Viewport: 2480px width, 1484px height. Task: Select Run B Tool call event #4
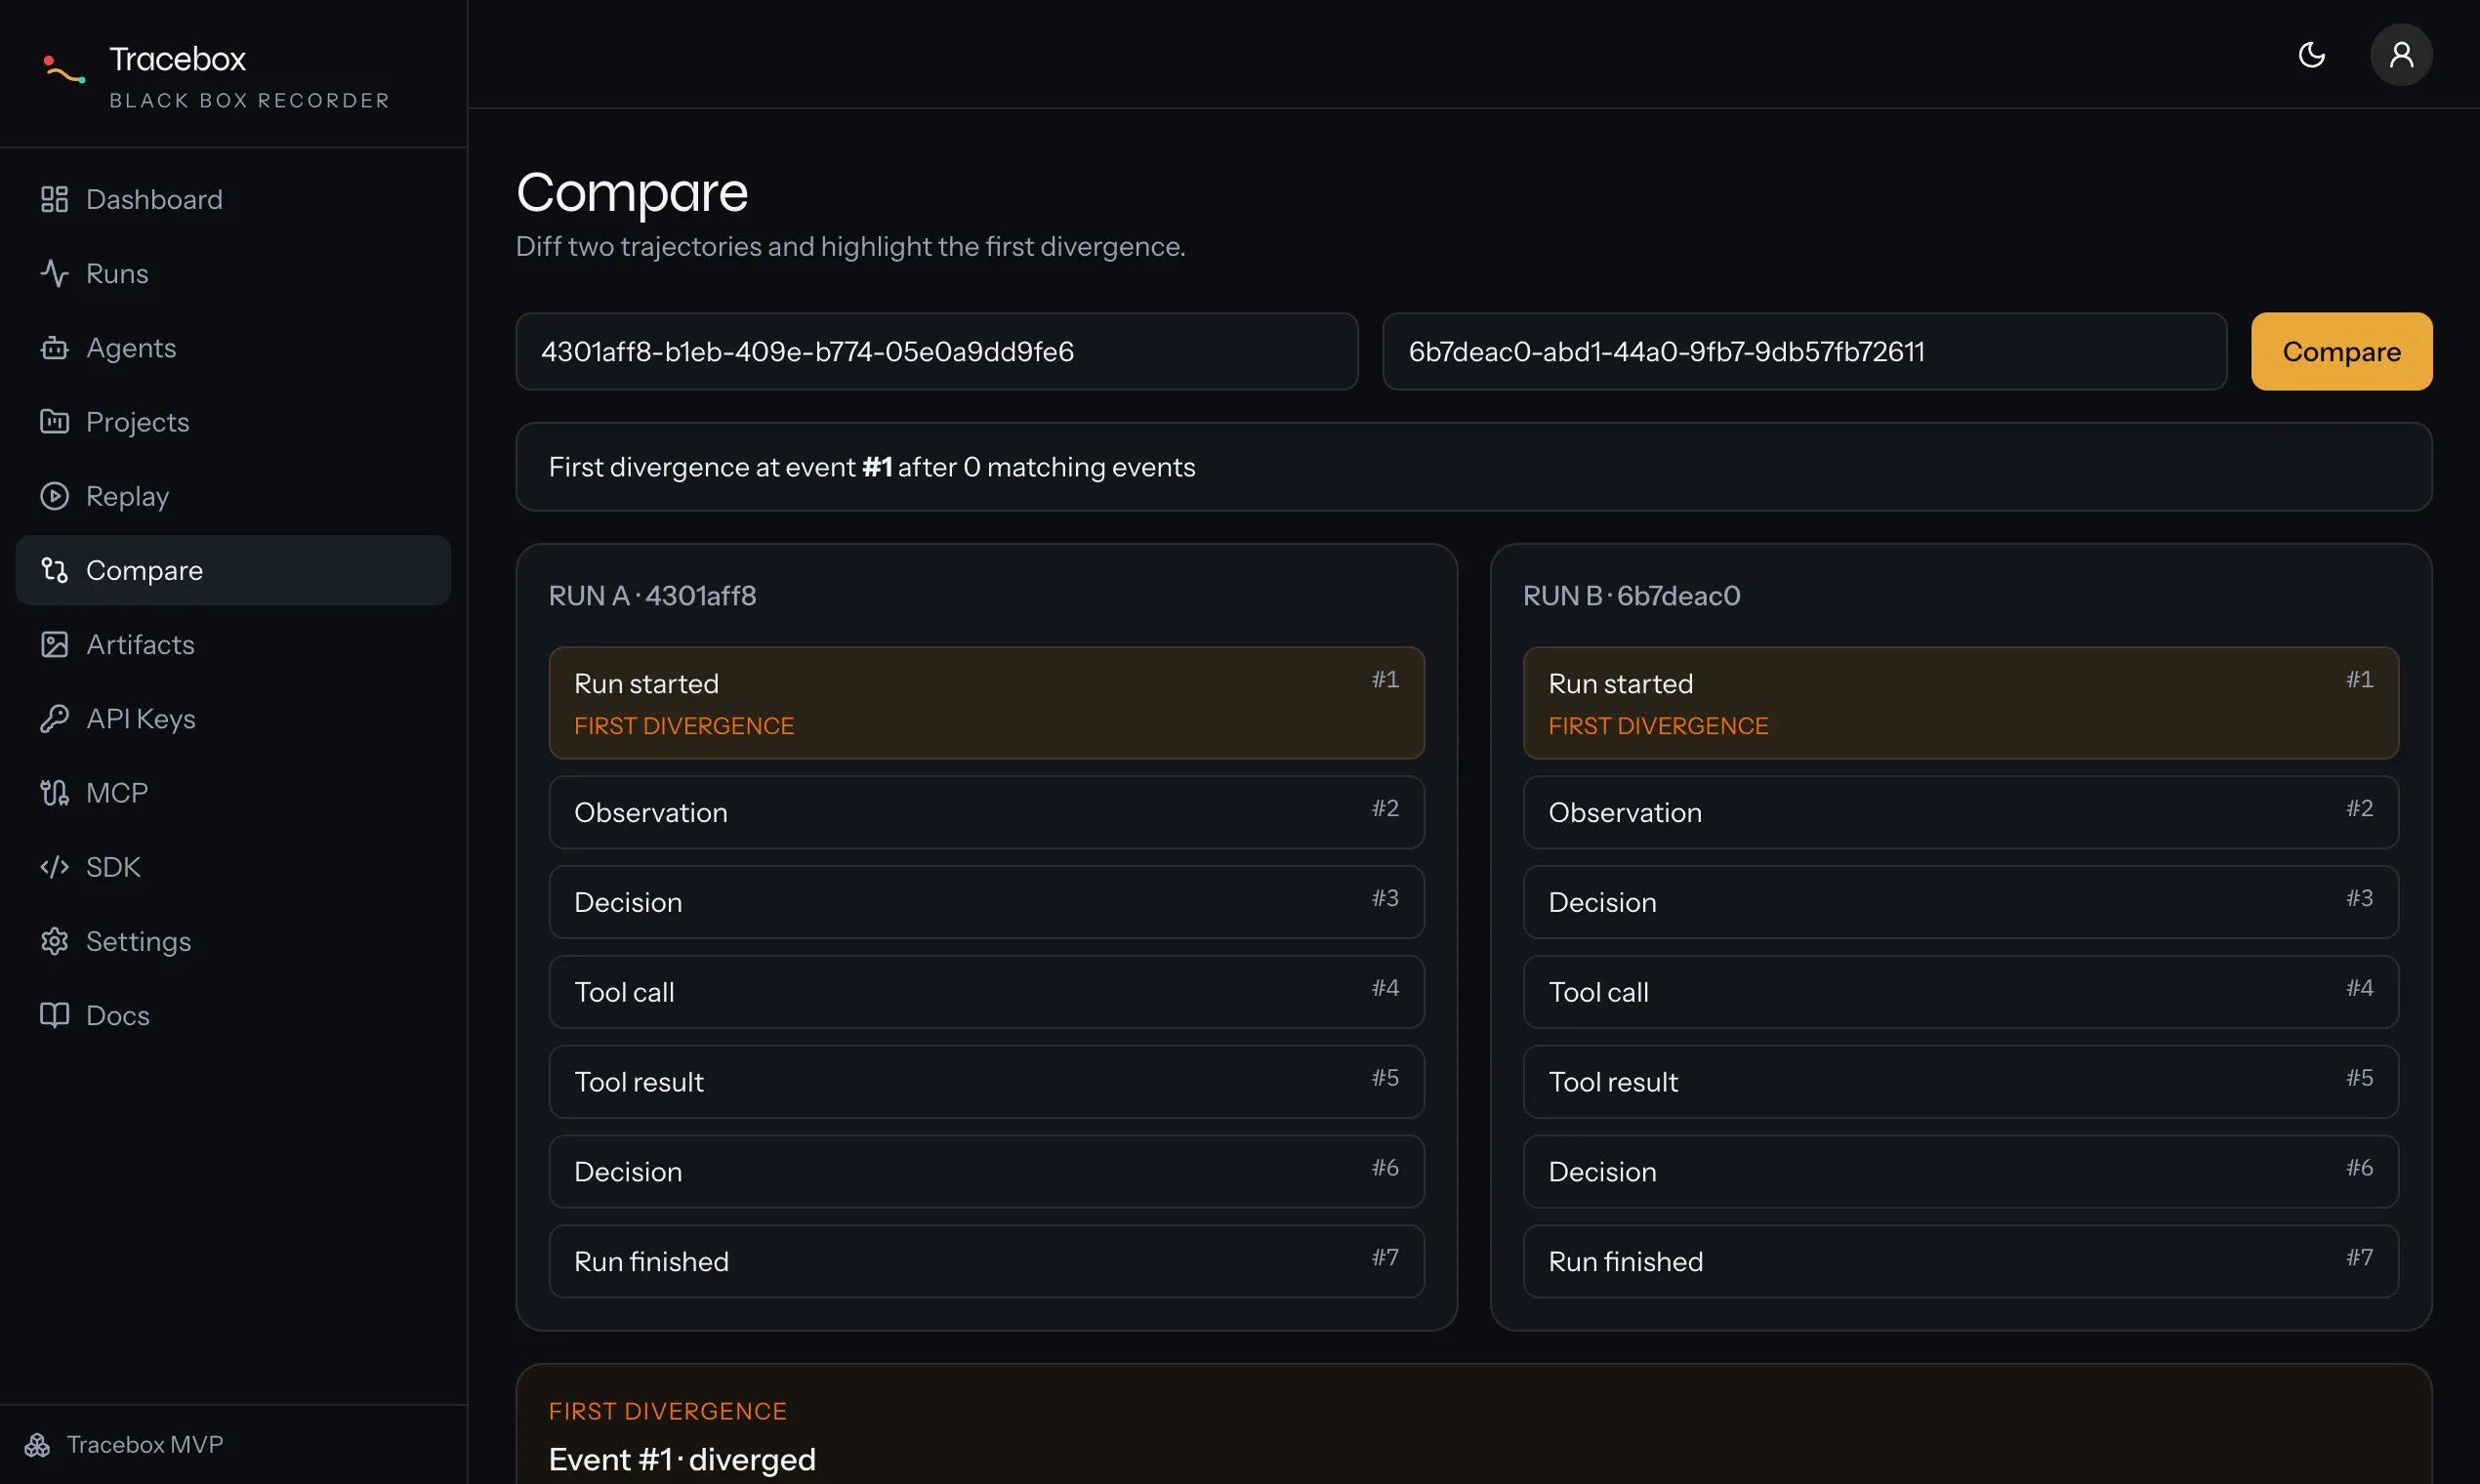coord(1960,992)
